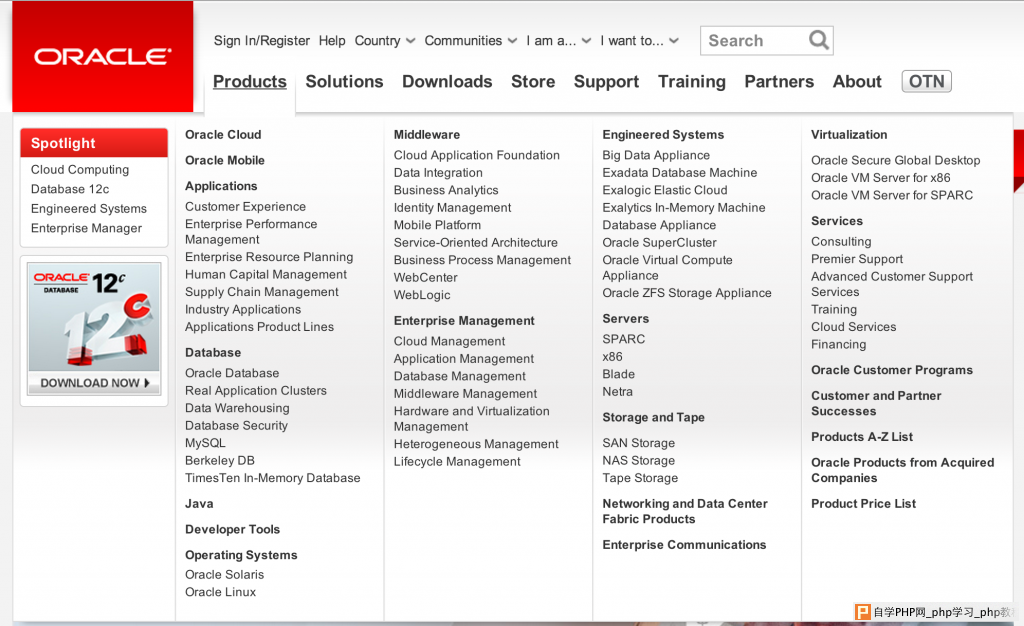Image resolution: width=1024 pixels, height=626 pixels.
Task: Open Cloud Computing in Spotlight
Action: click(80, 170)
